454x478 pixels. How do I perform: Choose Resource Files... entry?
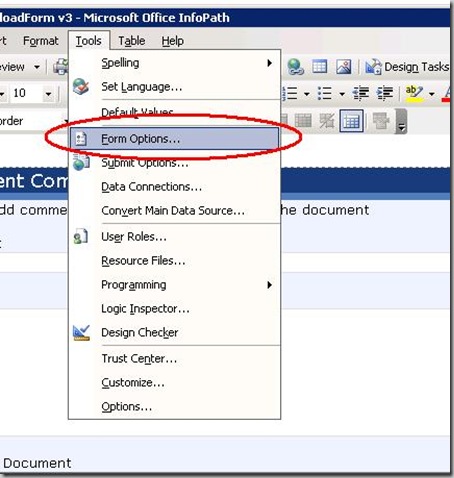pos(174,261)
